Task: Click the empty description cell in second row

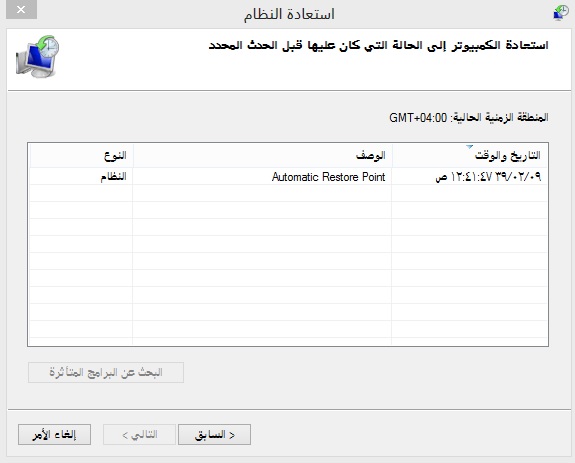Action: pos(262,194)
